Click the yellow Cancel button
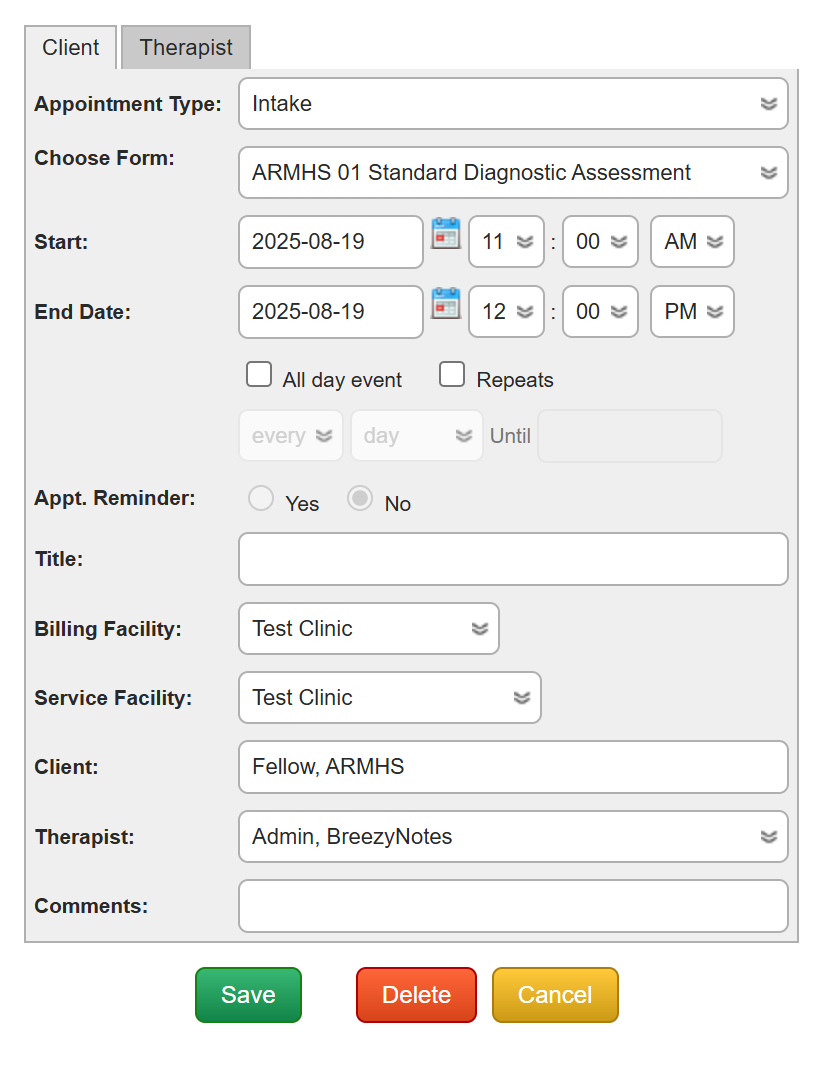827x1072 pixels. pos(555,995)
